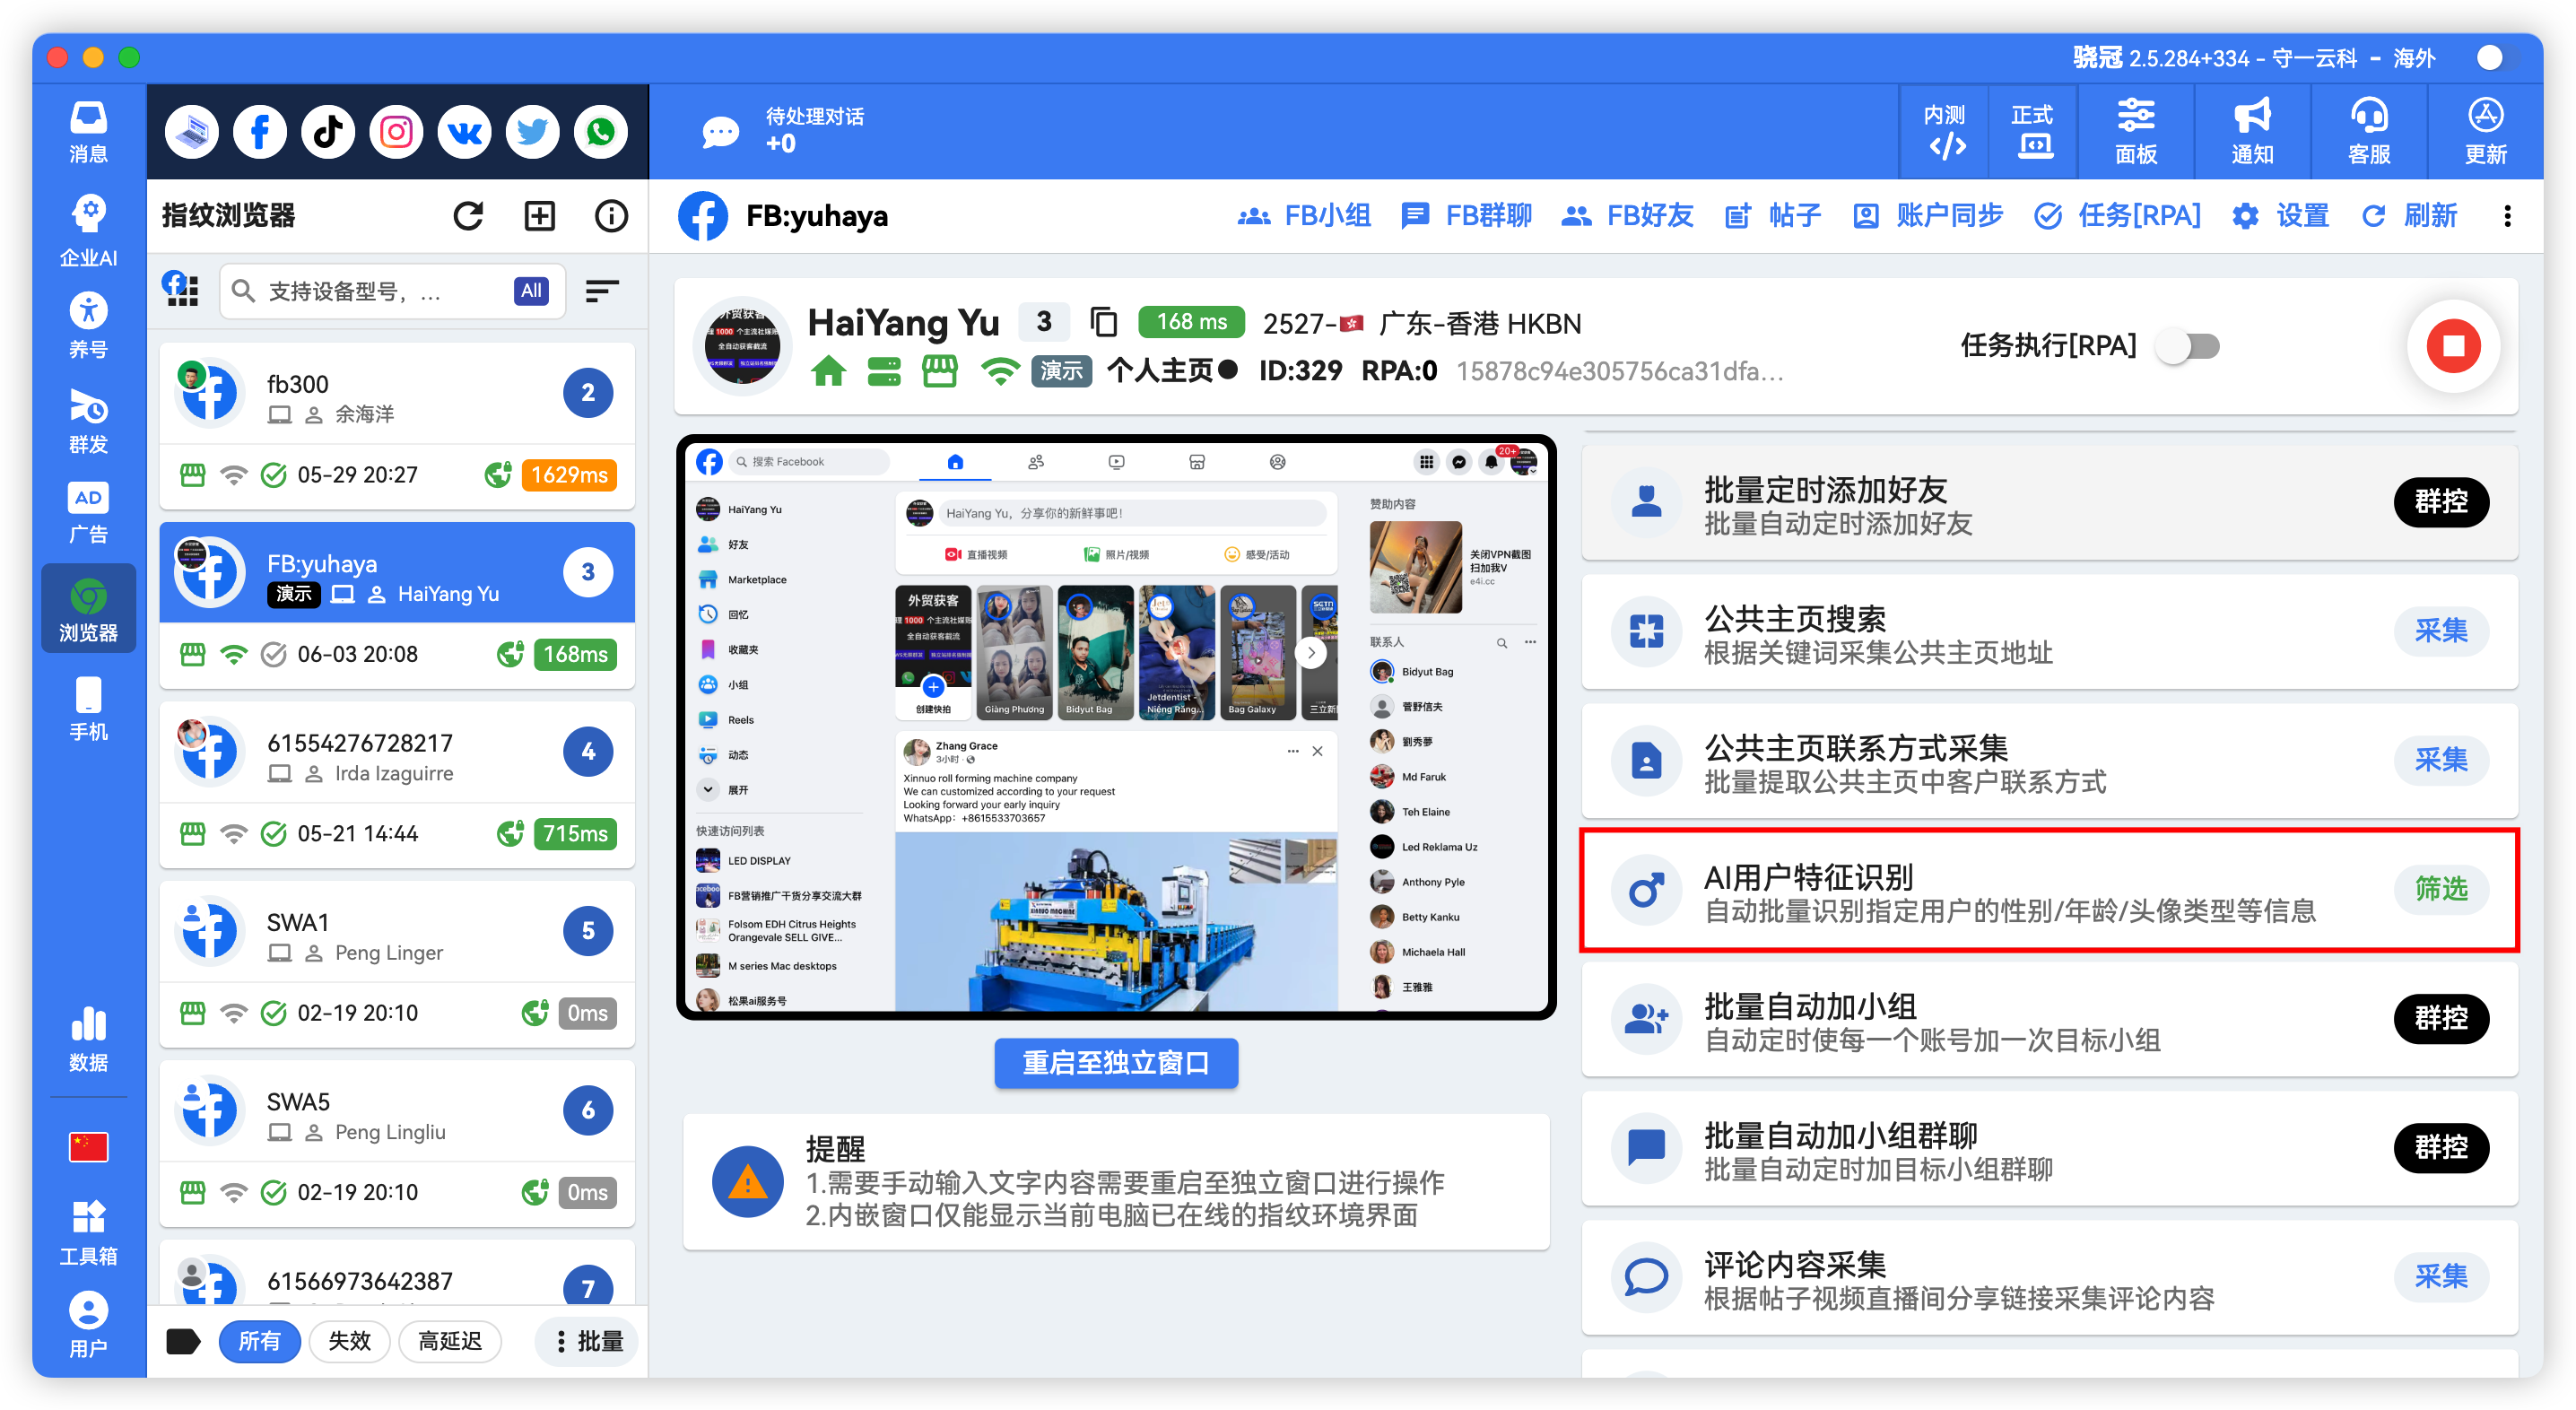
Task: Open the FB群聊 tab
Action: [x=1467, y=215]
